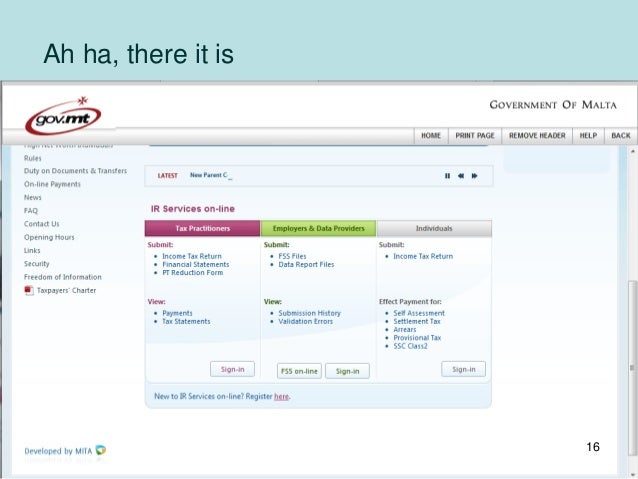Select the Individuals tab
Screen dimensions: 638x479
[434, 228]
